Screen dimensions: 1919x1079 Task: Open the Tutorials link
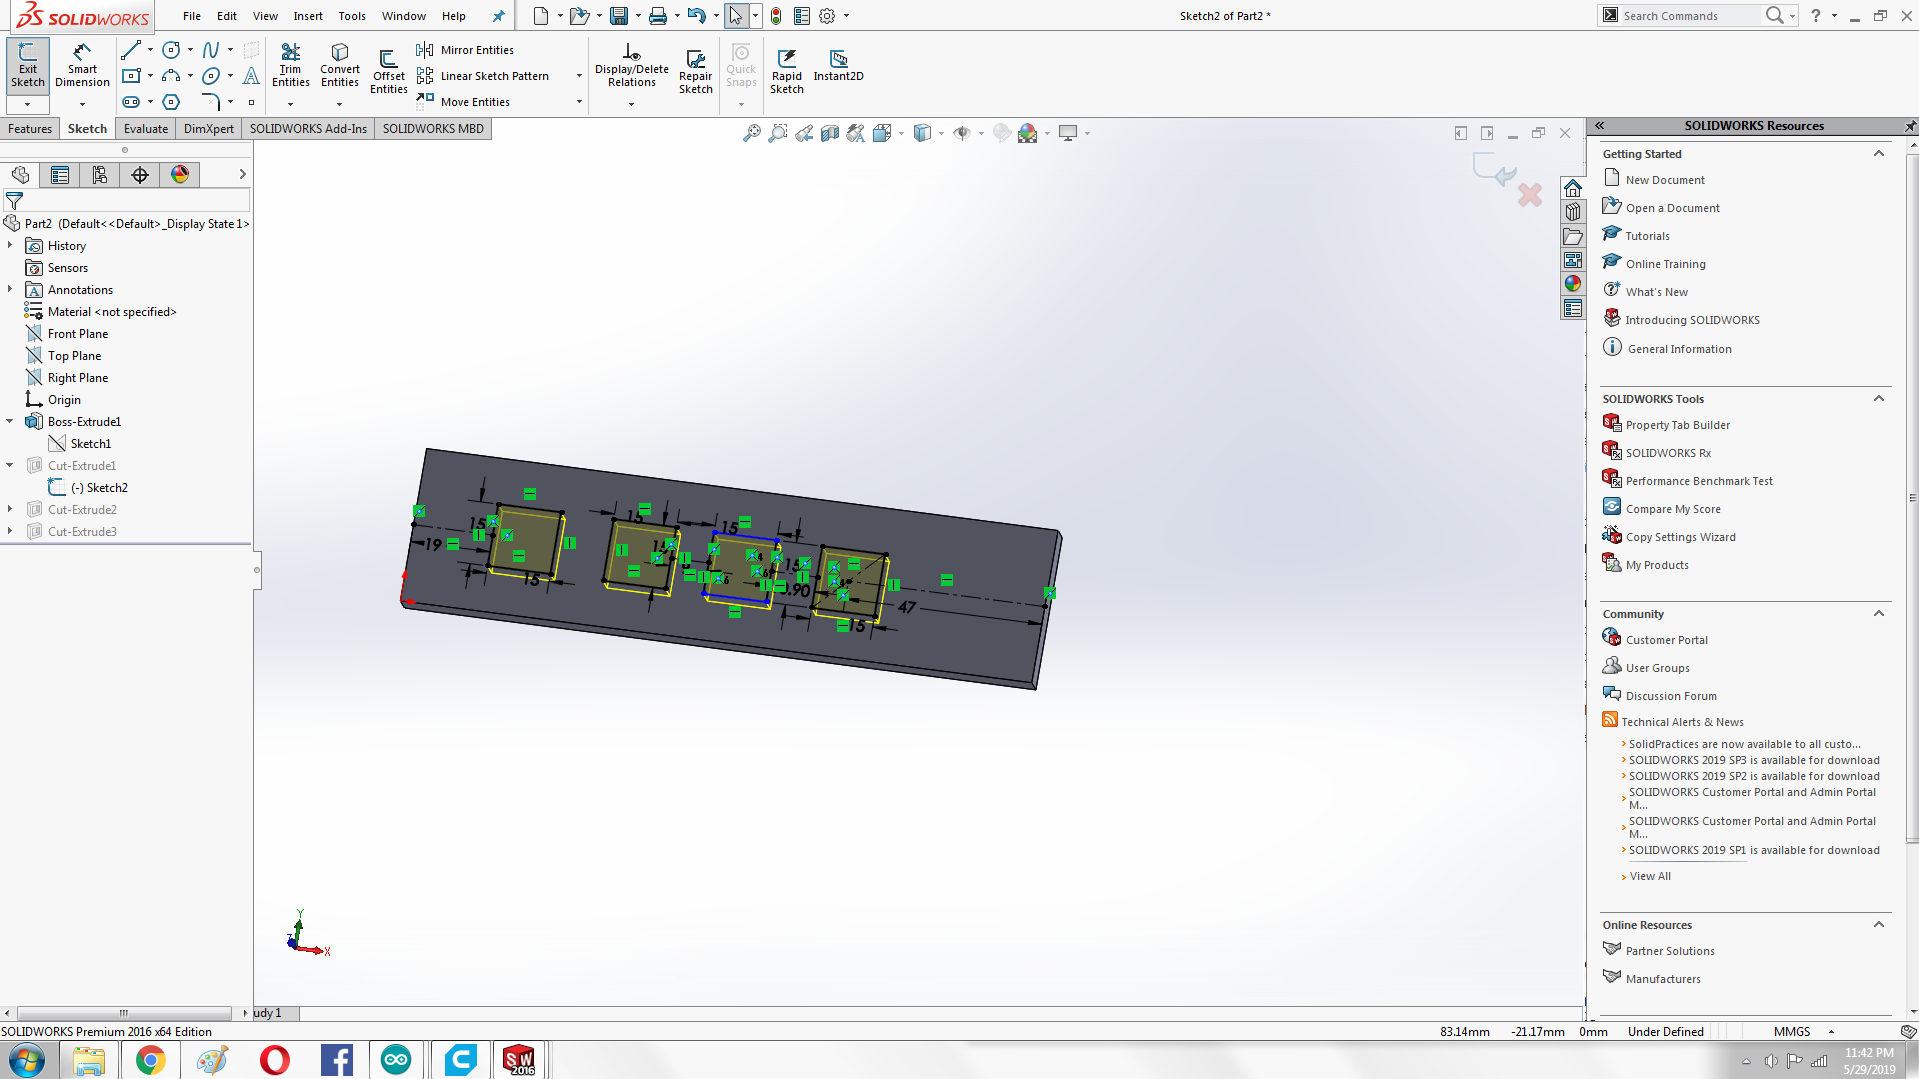pyautogui.click(x=1647, y=236)
